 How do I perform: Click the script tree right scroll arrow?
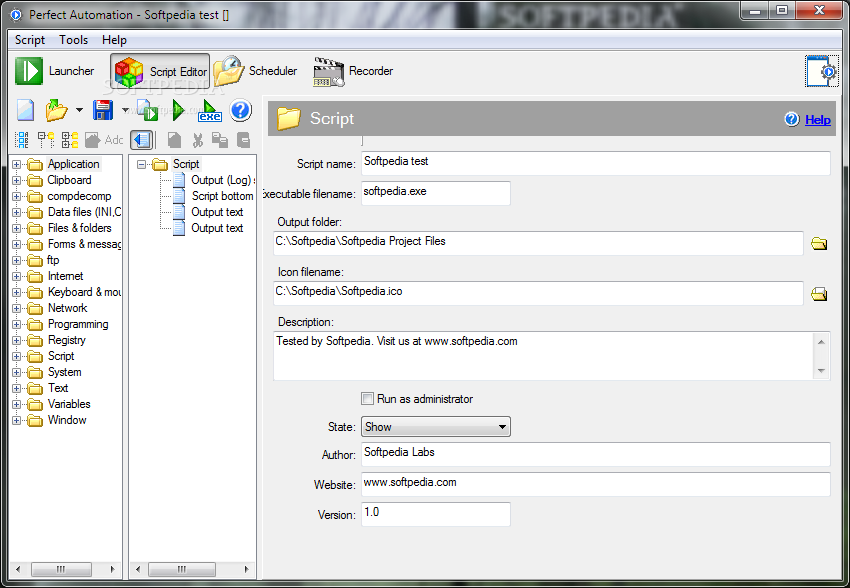247,569
